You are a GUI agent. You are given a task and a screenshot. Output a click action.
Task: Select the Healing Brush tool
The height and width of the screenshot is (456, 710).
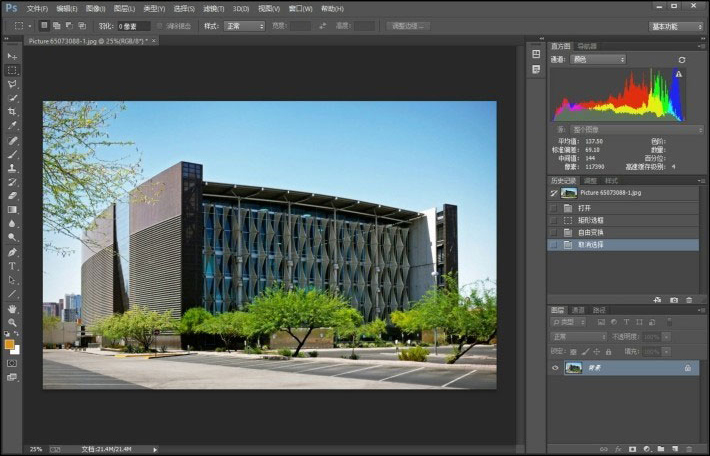tap(12, 140)
